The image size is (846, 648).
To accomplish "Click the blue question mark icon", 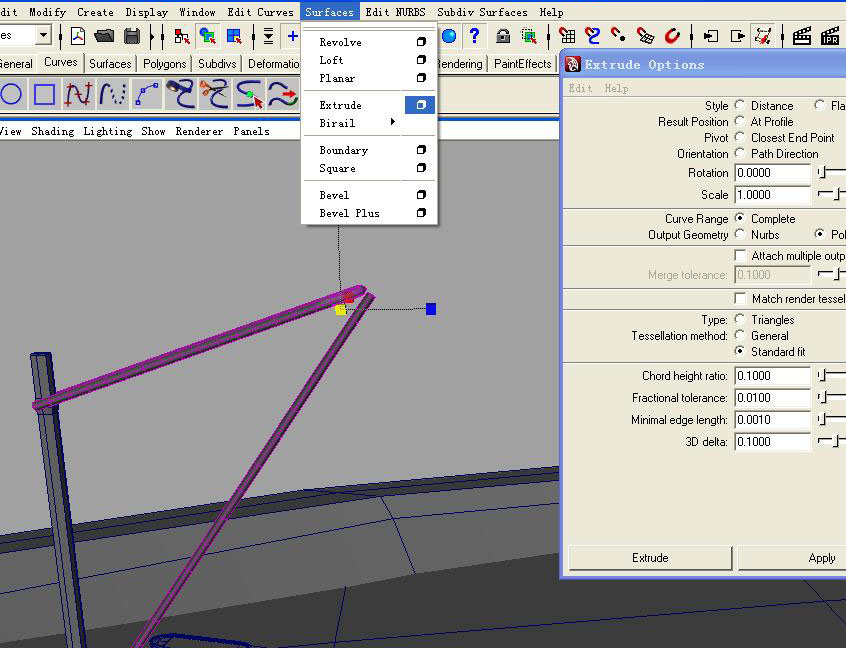I will click(x=474, y=36).
